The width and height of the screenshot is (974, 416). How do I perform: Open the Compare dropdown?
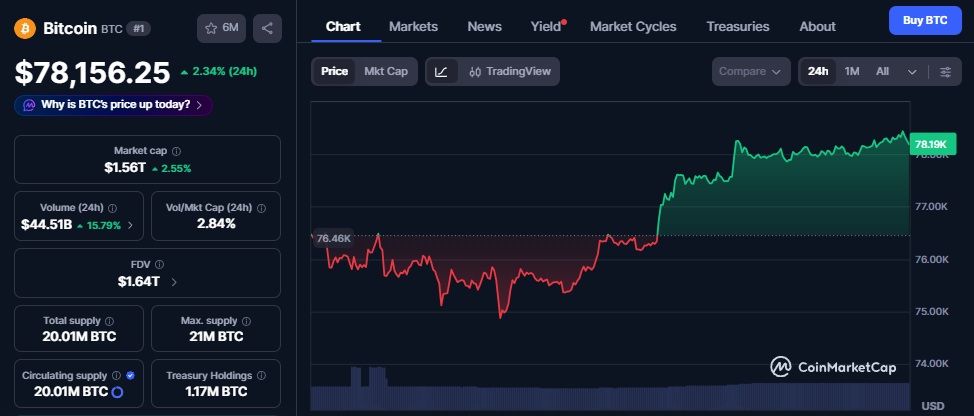pyautogui.click(x=751, y=71)
